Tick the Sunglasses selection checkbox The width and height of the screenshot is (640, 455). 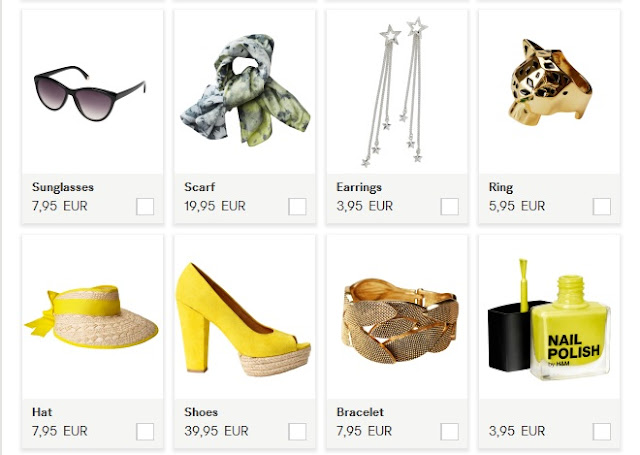[145, 206]
